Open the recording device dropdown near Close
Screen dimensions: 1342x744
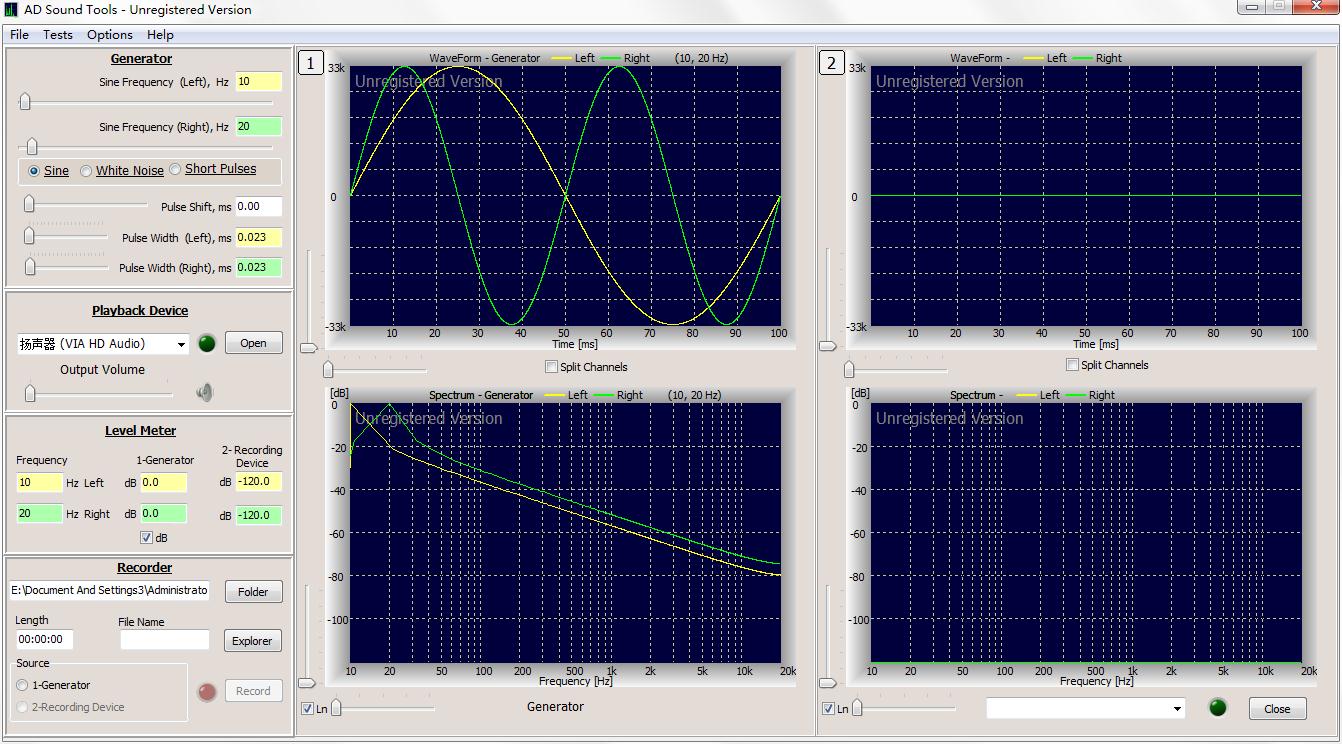pyautogui.click(x=1176, y=709)
